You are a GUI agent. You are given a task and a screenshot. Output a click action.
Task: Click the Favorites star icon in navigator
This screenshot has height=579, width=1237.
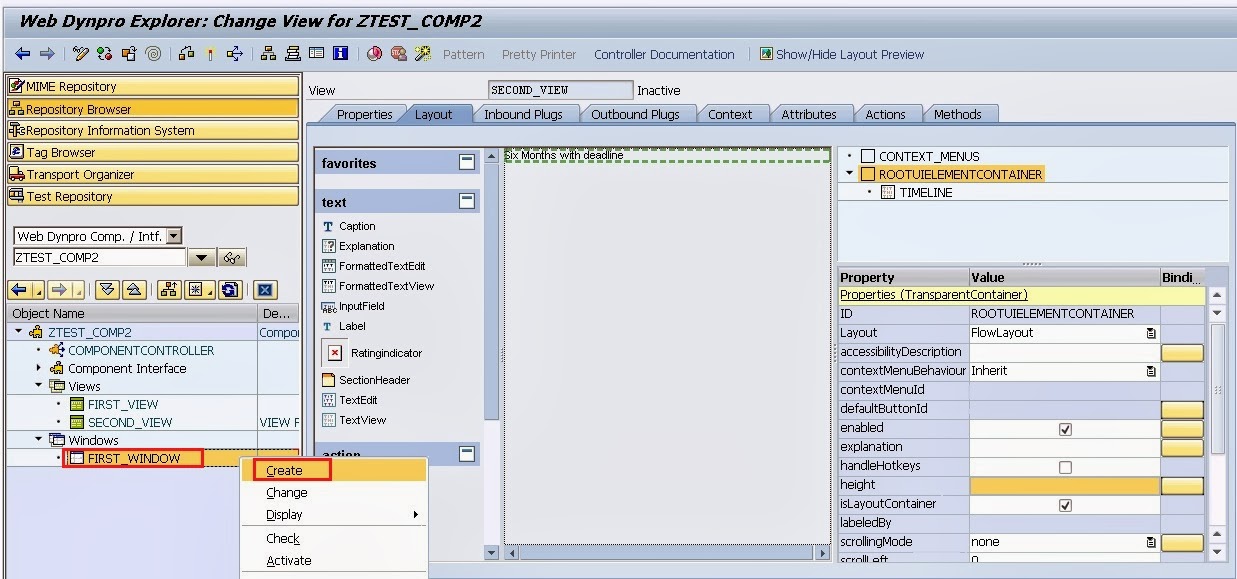[x=197, y=290]
